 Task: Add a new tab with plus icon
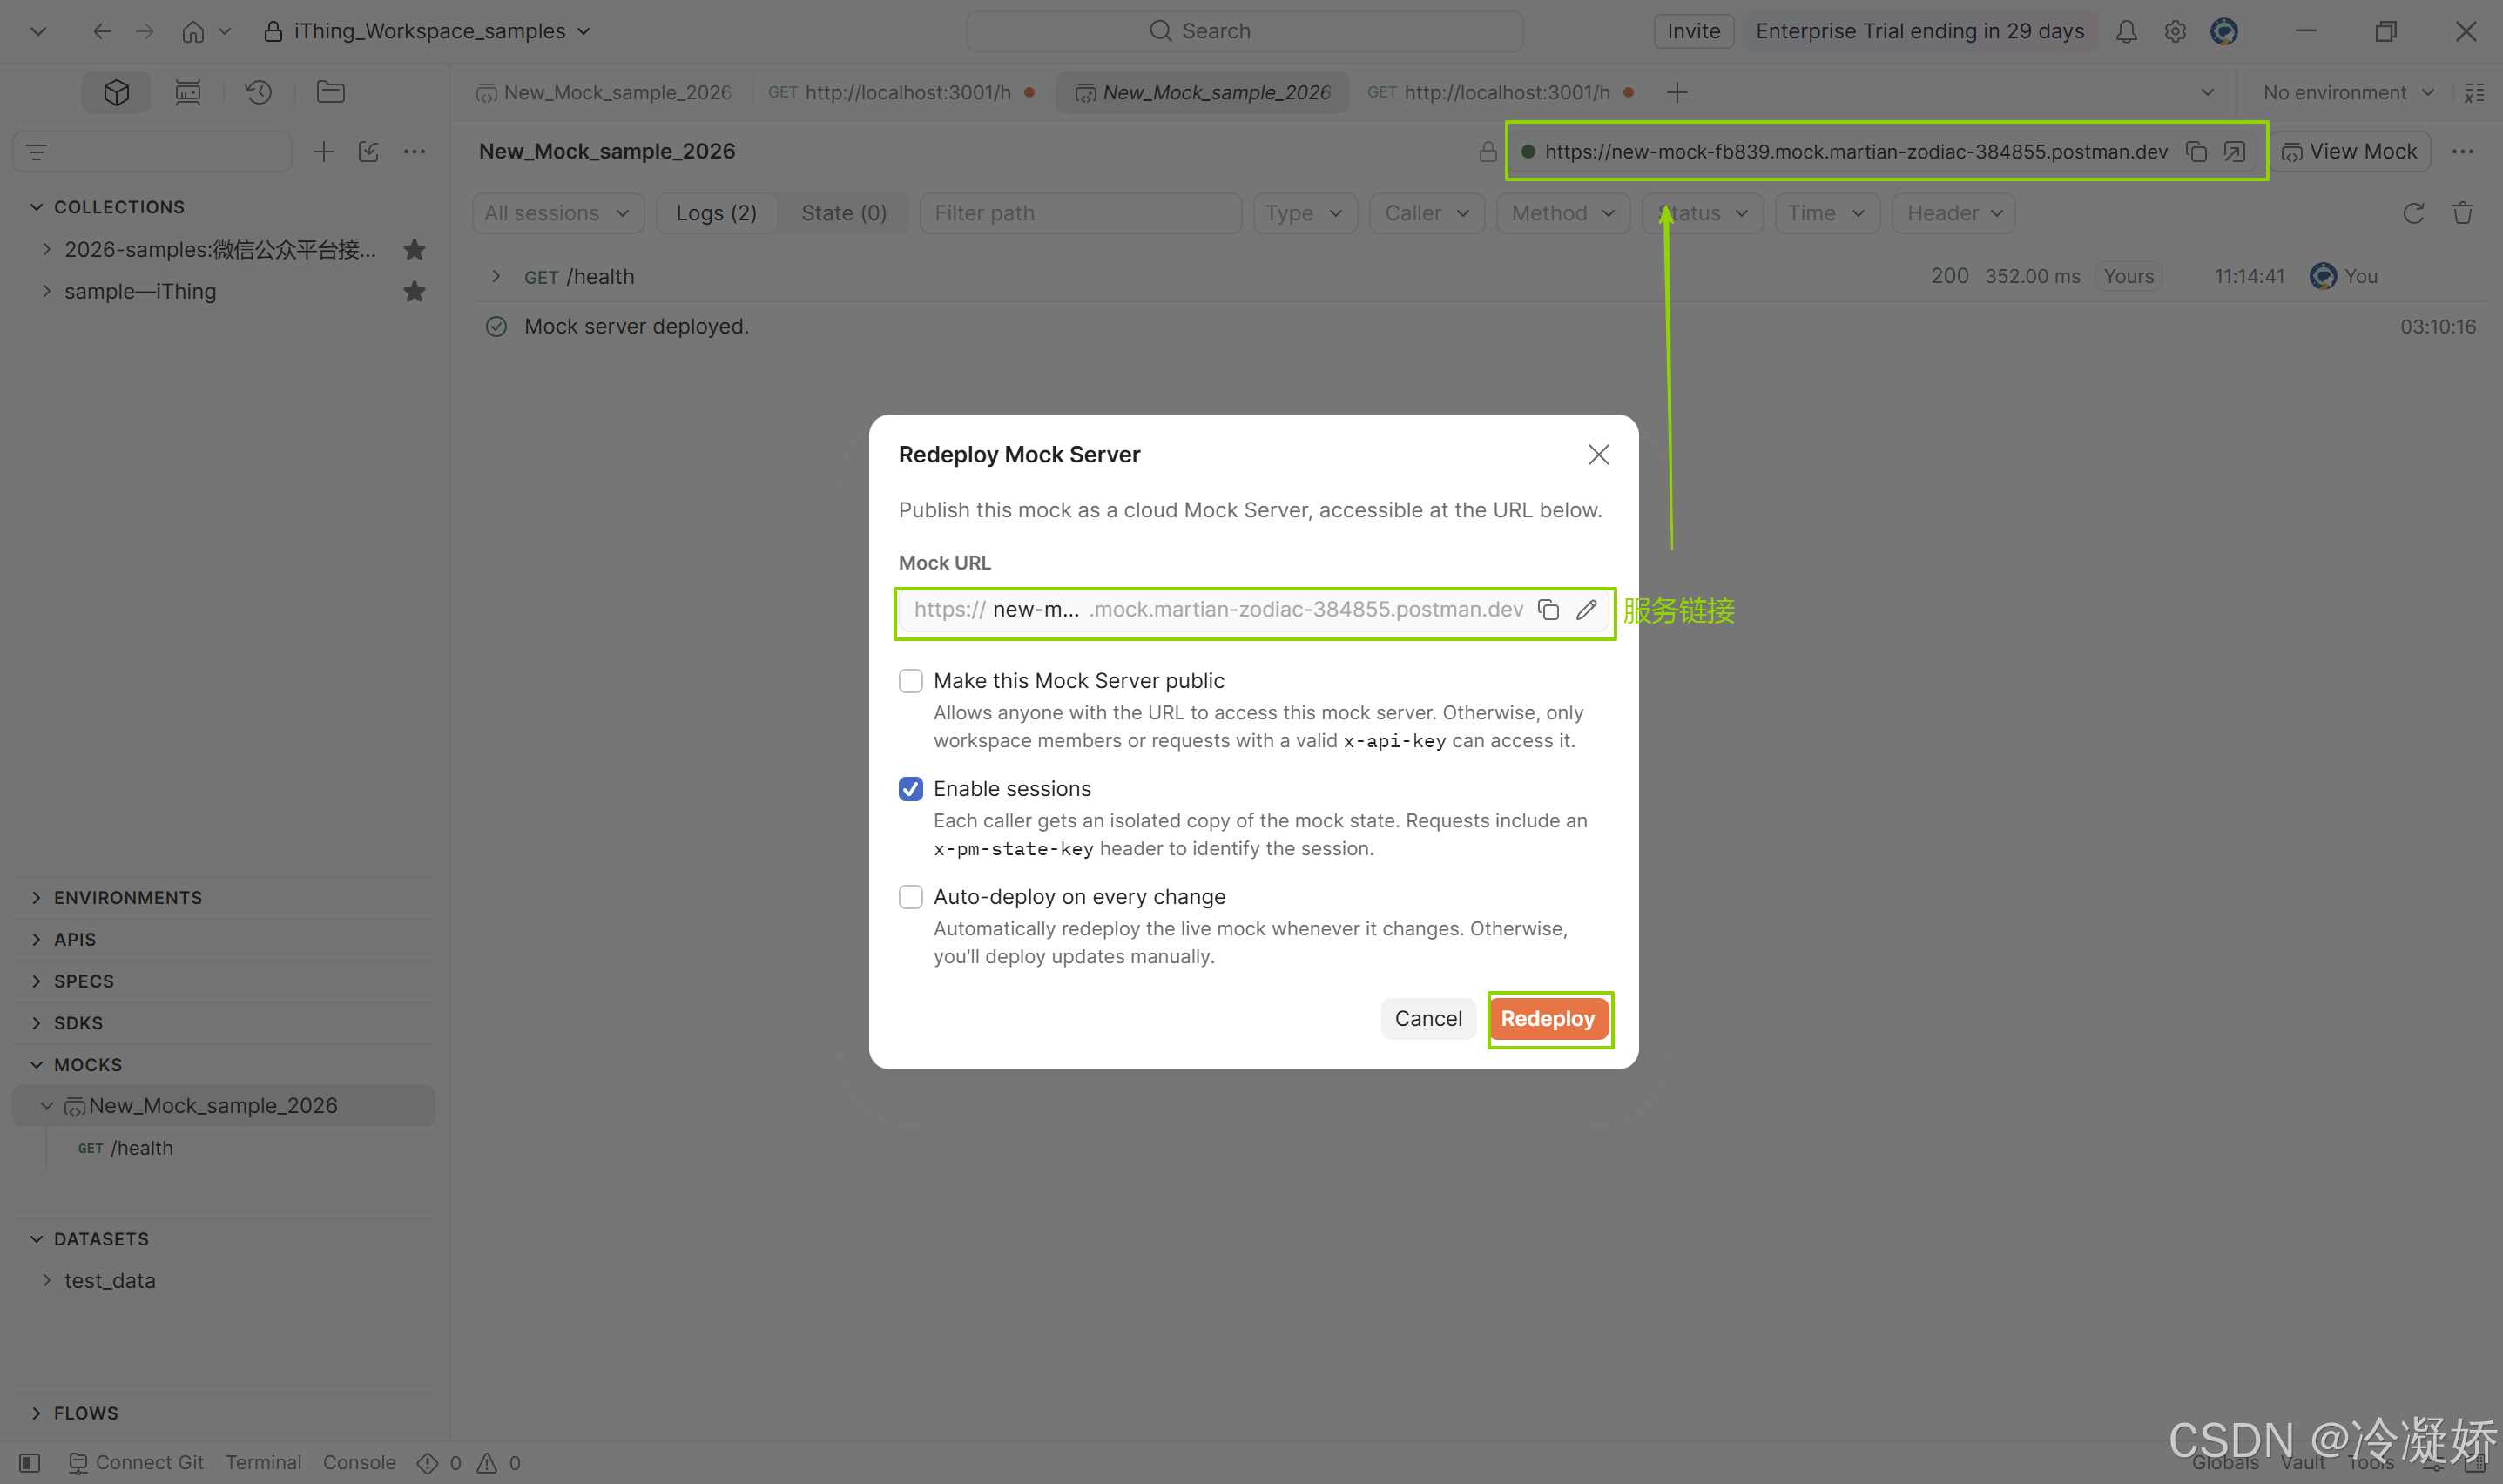(1677, 92)
